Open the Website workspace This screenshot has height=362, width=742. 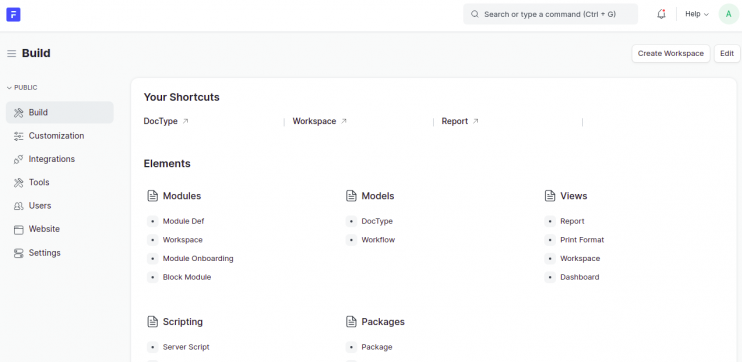(x=60, y=229)
